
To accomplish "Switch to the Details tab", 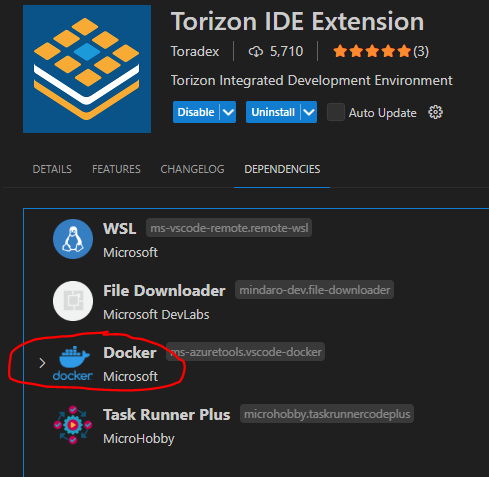I will 52,169.
